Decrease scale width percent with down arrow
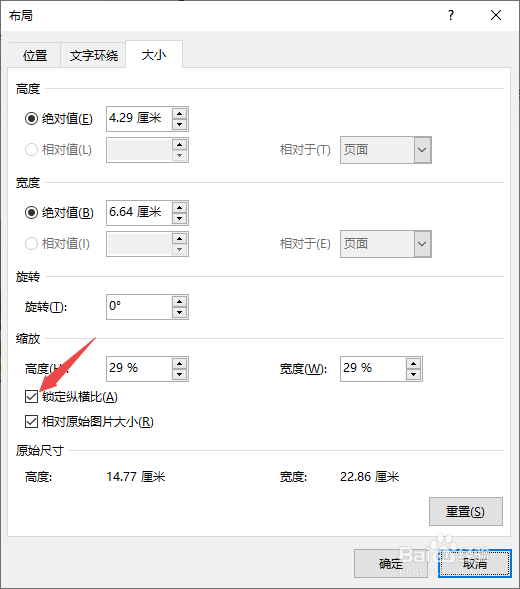Image resolution: width=520 pixels, height=589 pixels. tap(413, 374)
